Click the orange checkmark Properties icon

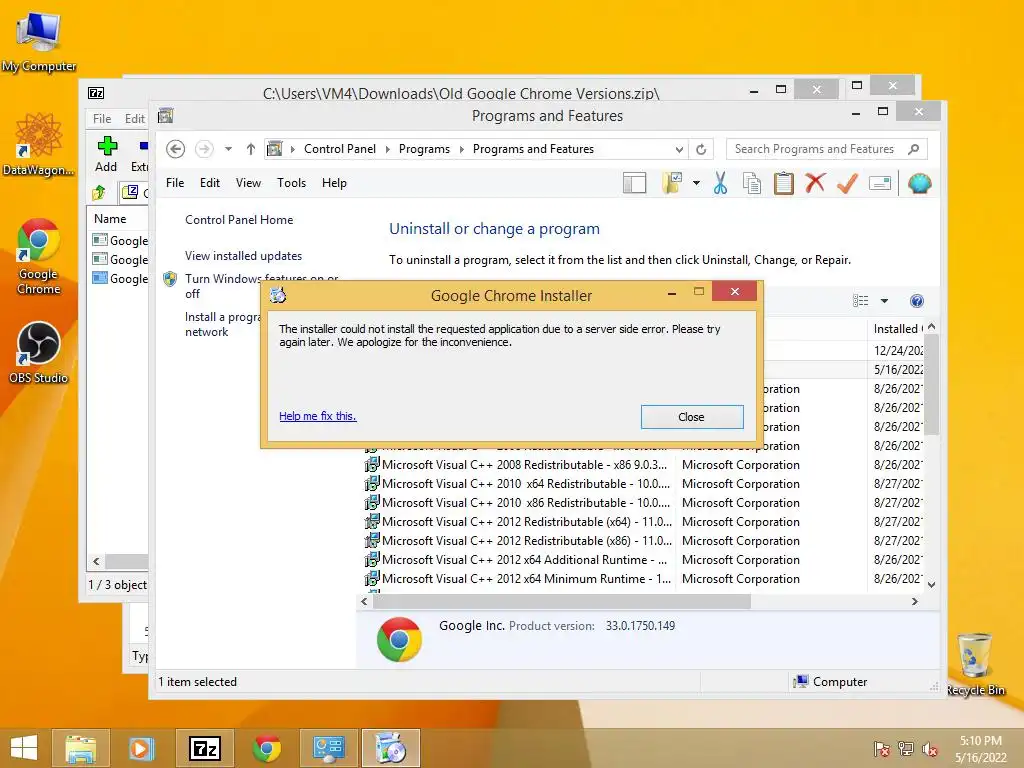pos(847,184)
